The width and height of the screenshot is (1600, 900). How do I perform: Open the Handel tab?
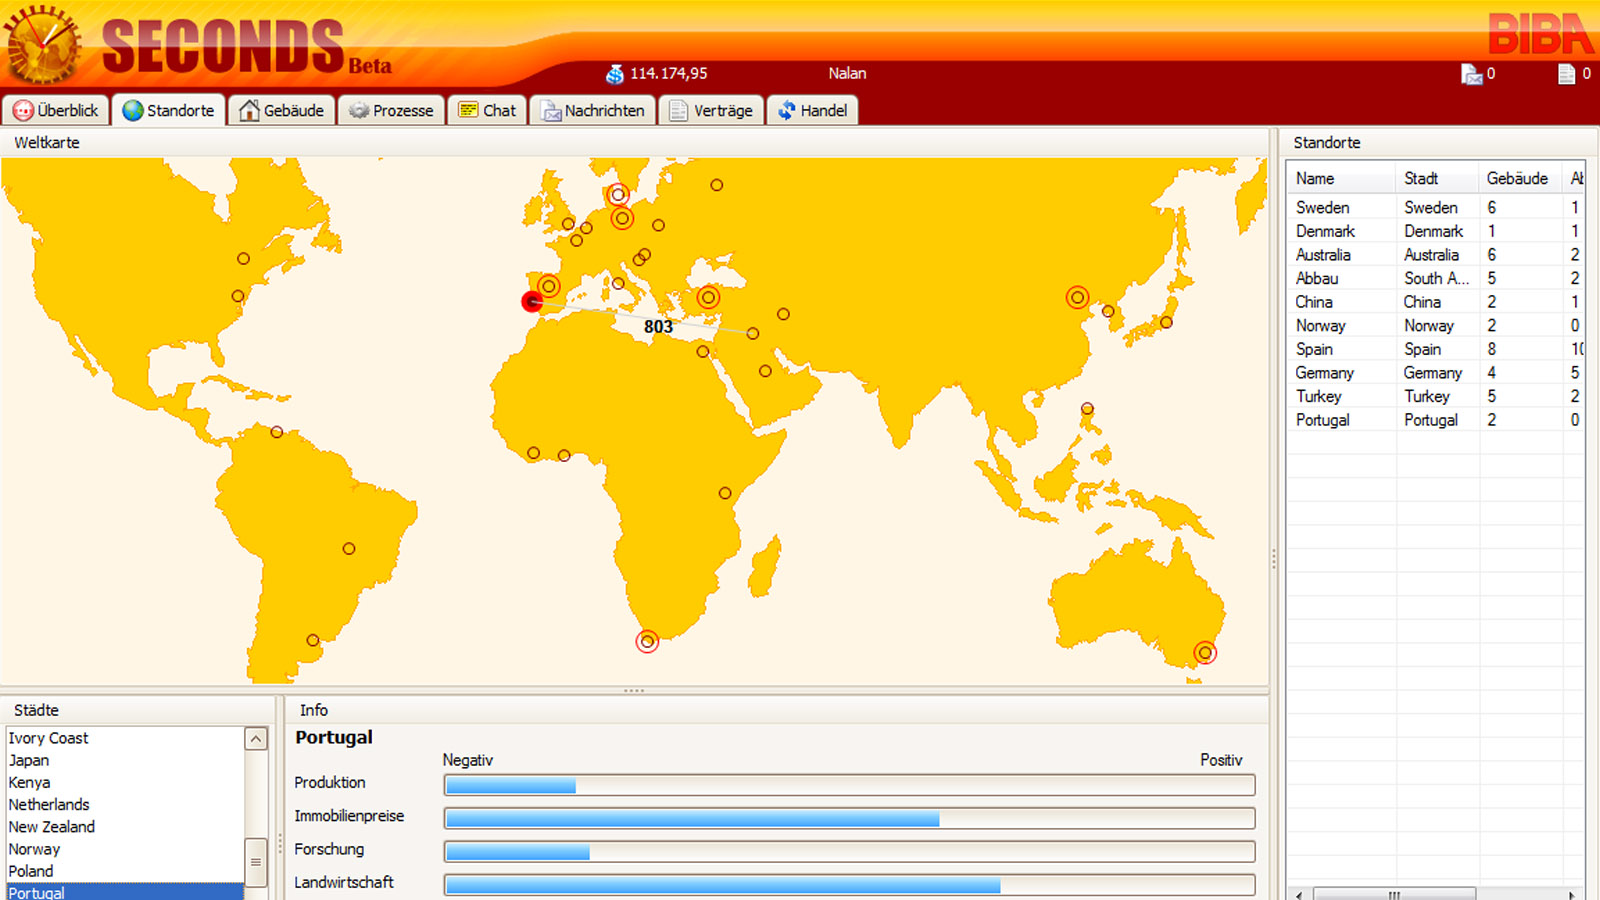coord(812,110)
